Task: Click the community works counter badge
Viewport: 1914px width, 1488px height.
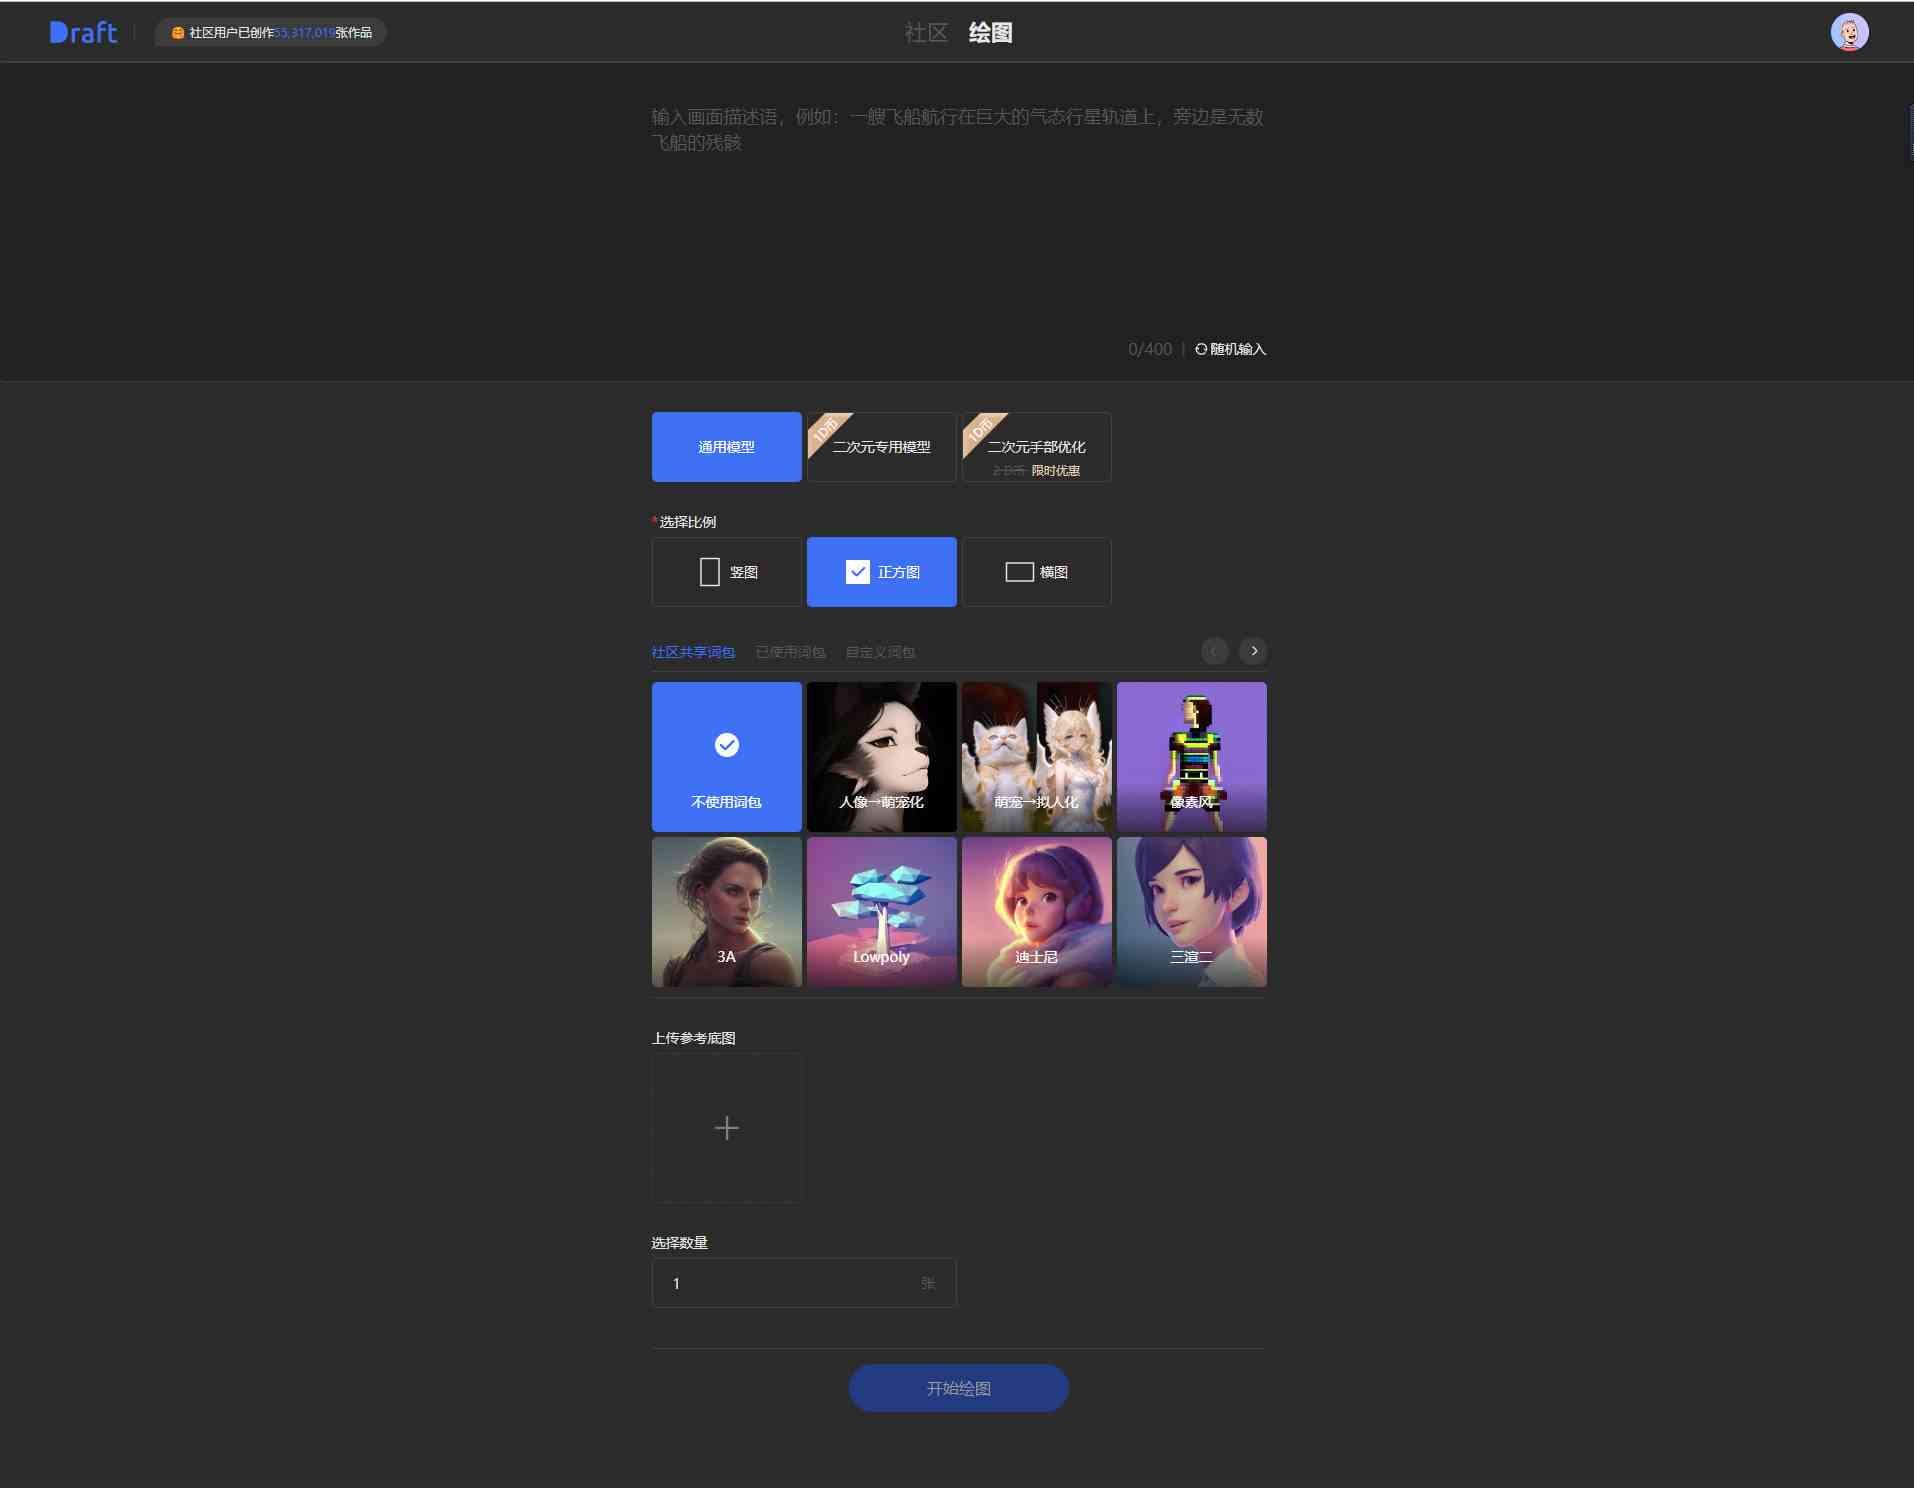Action: (271, 32)
